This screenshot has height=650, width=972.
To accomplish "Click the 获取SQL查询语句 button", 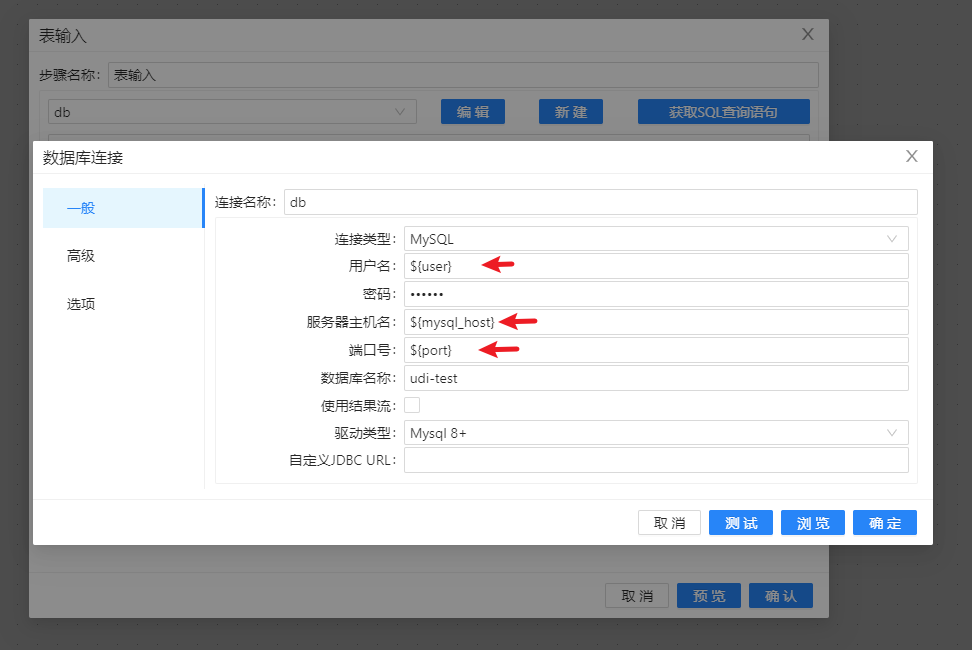I will coord(724,112).
